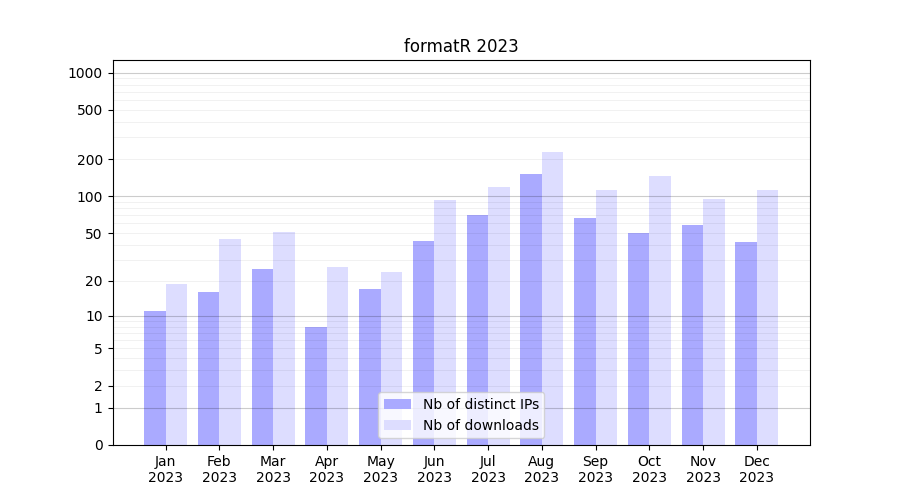
Task: Click the July distinct IPs bar
Action: (x=477, y=330)
